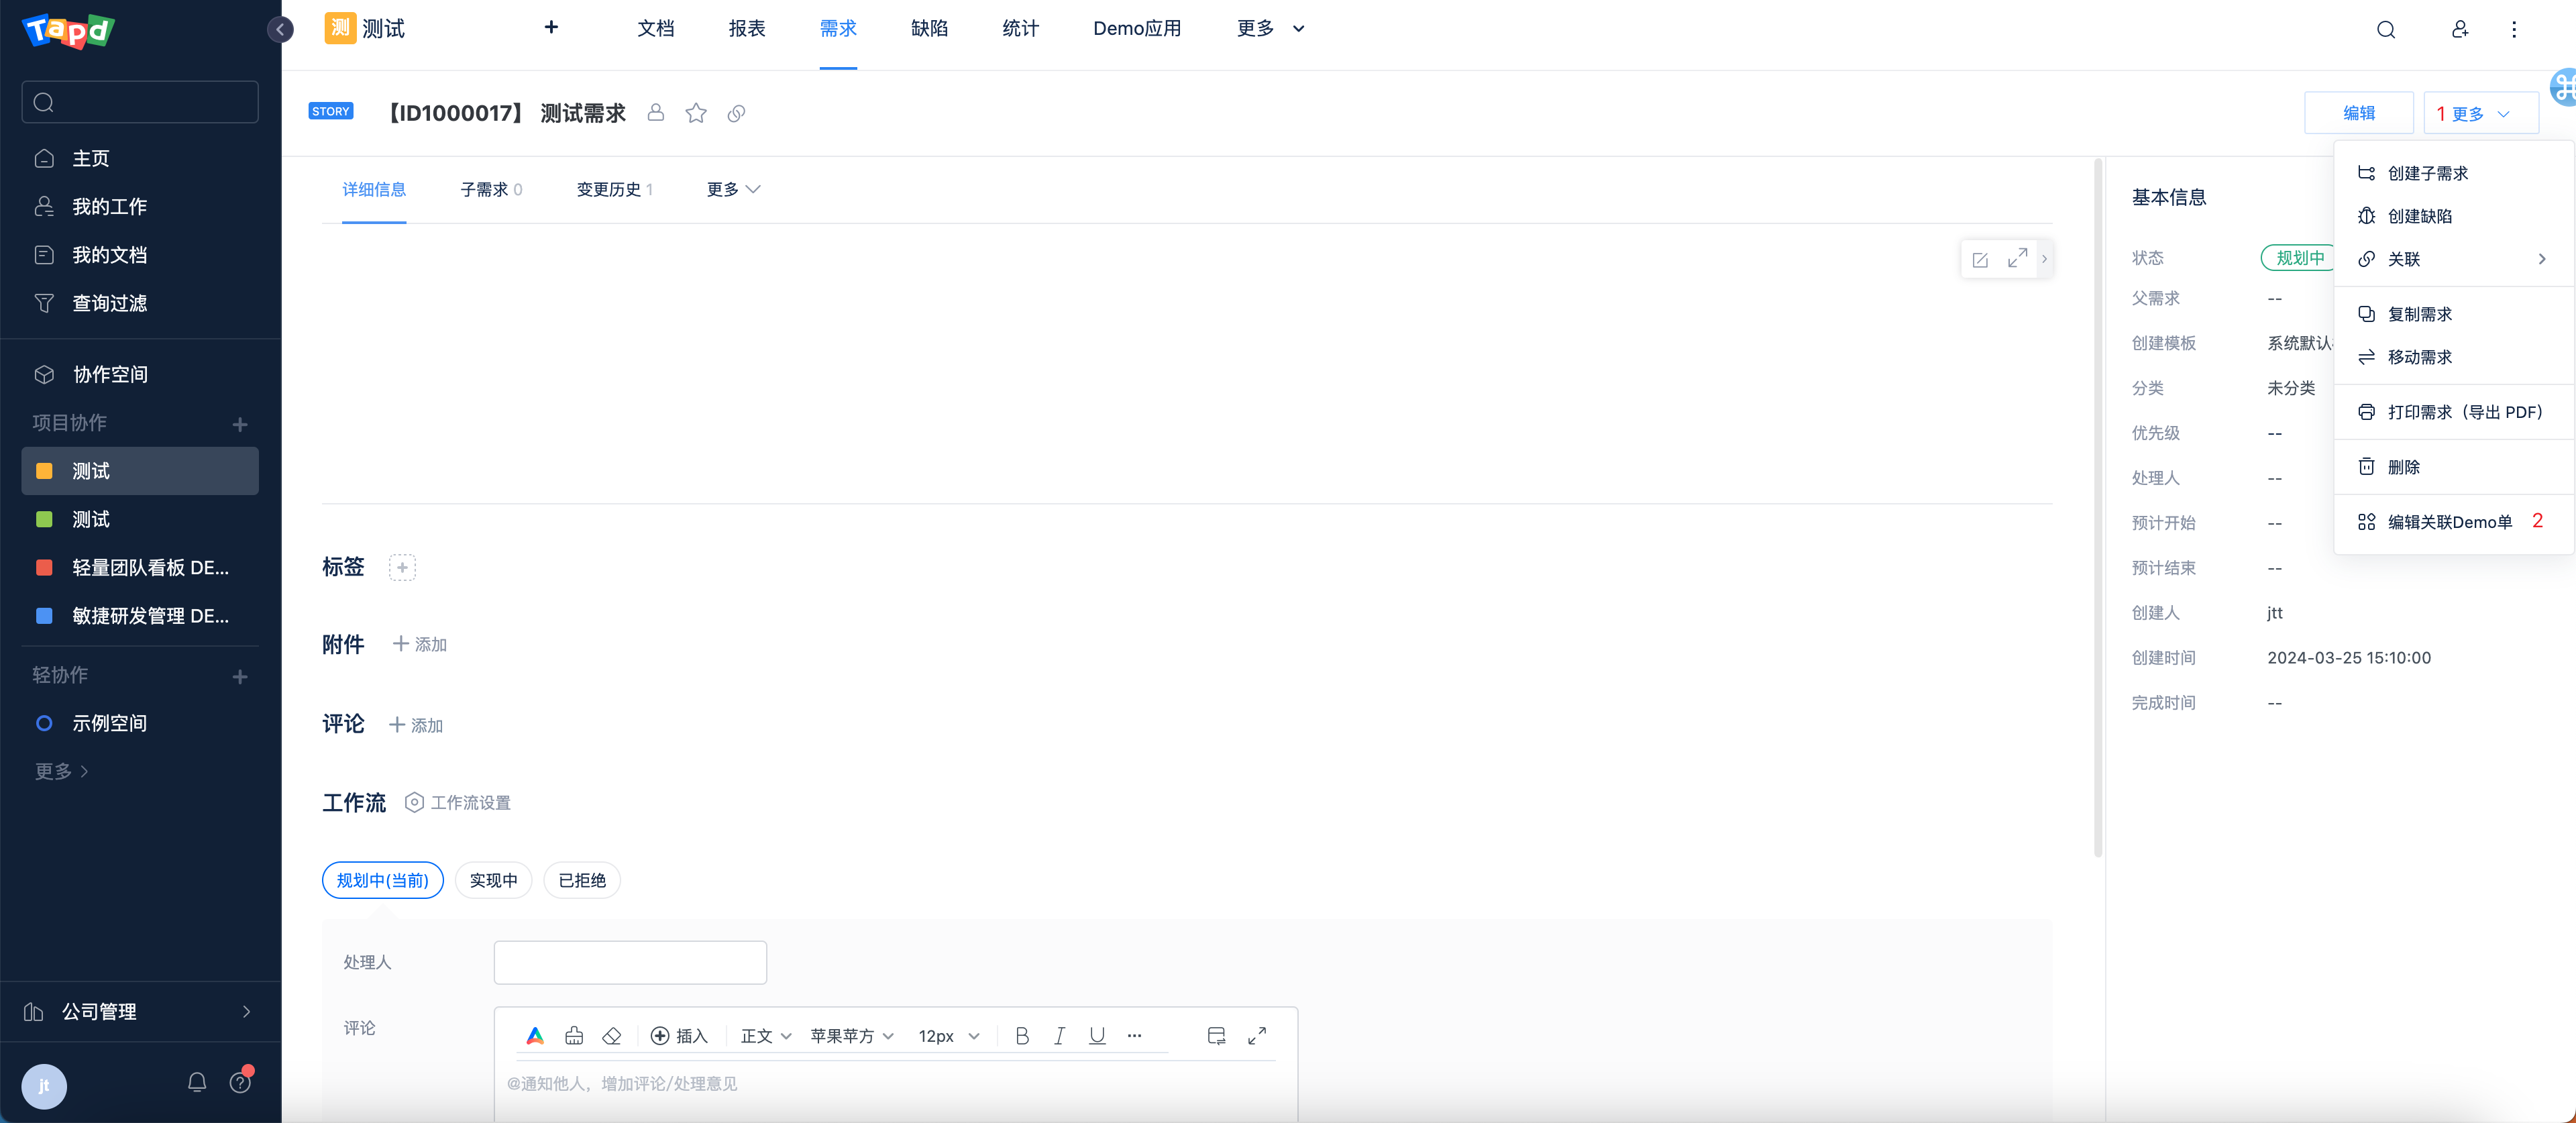Click the font color A icon

click(535, 1036)
